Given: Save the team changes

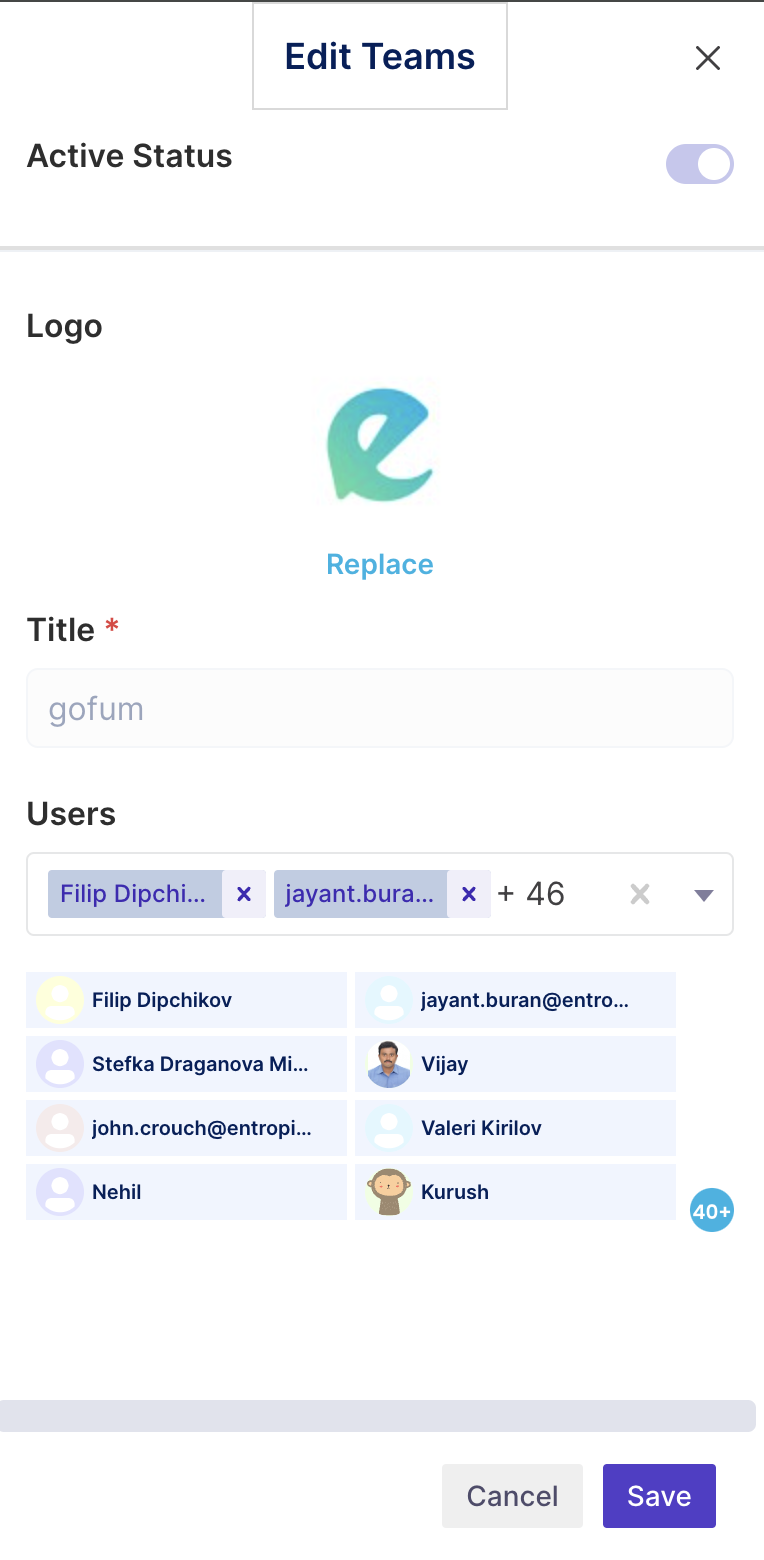Looking at the screenshot, I should click(x=659, y=1496).
